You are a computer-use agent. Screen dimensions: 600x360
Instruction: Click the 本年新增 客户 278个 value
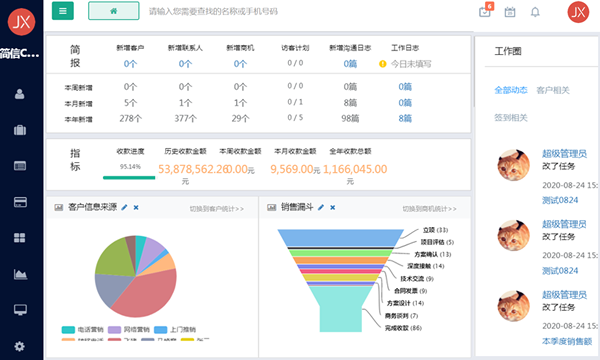point(130,119)
